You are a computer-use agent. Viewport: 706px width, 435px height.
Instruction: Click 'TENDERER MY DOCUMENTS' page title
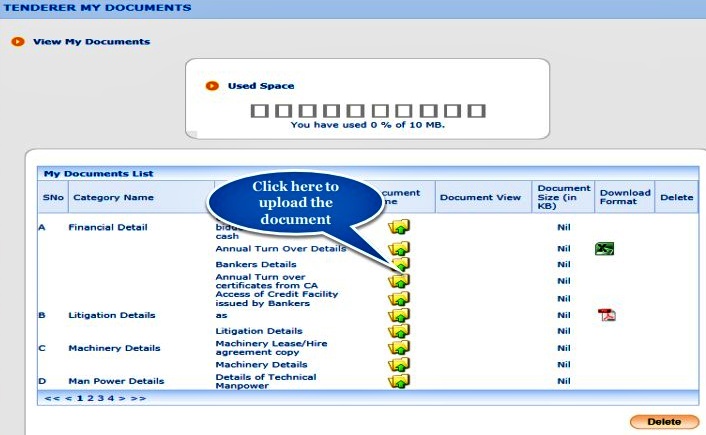click(x=97, y=8)
